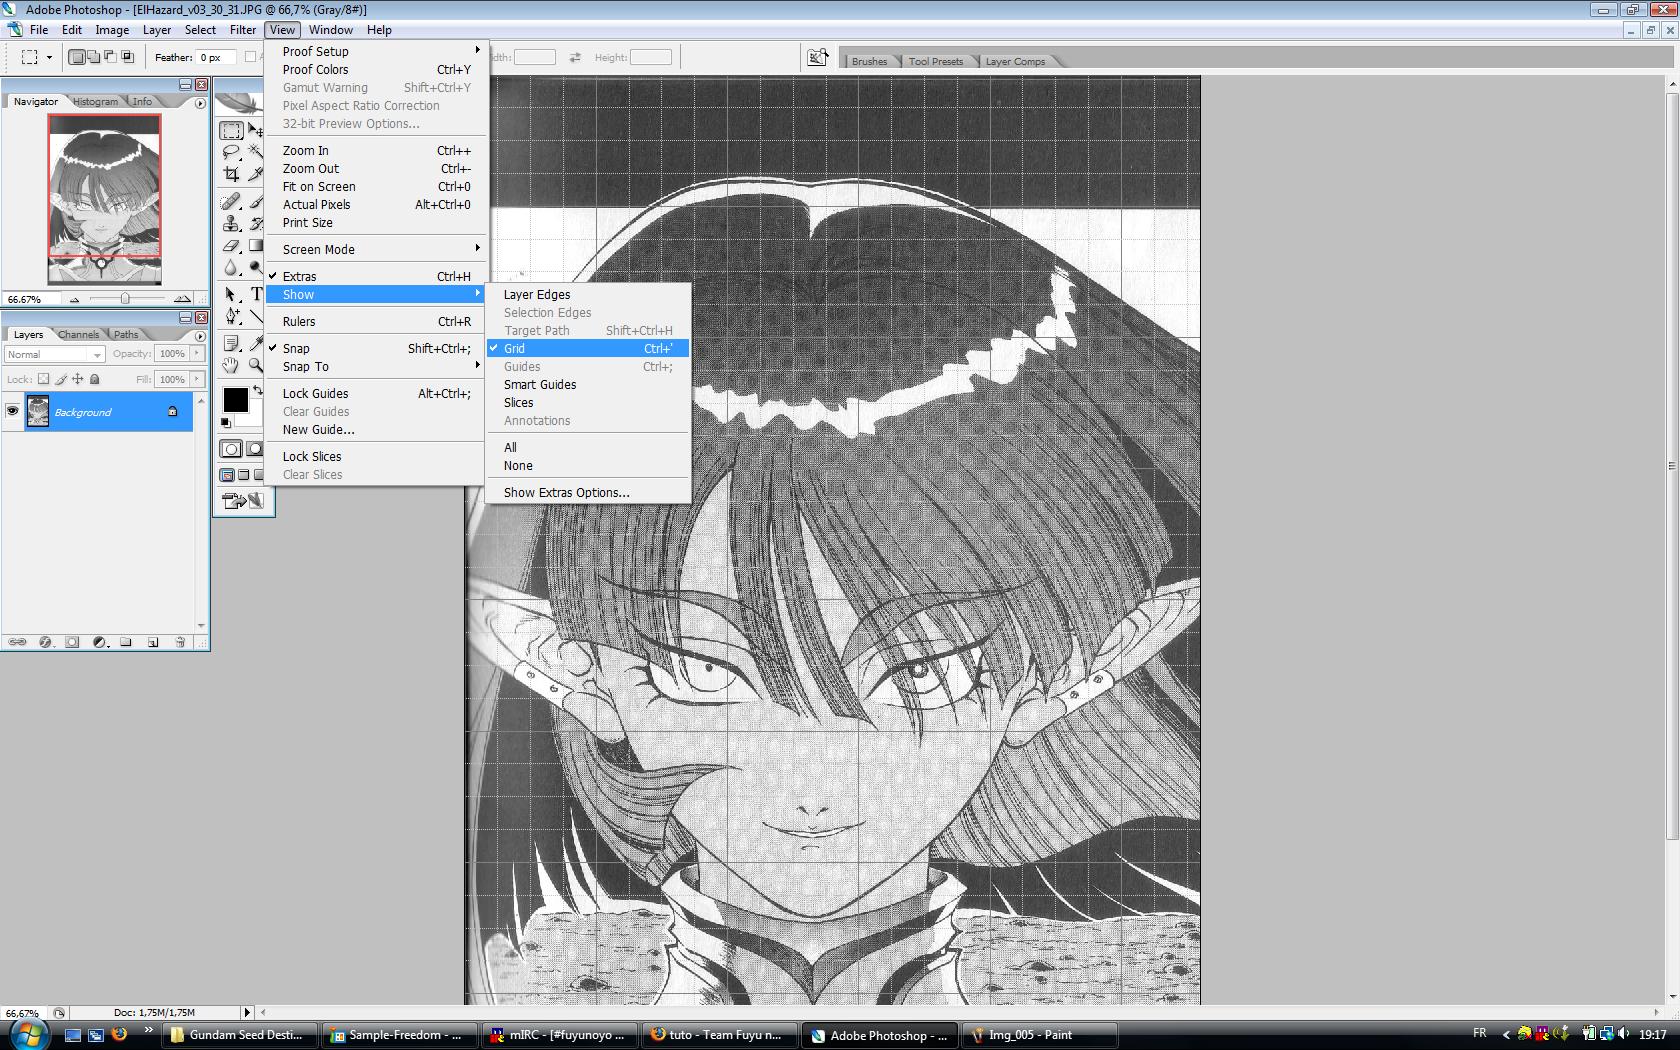Create a new layer with panel icon
The image size is (1680, 1050).
coord(153,642)
